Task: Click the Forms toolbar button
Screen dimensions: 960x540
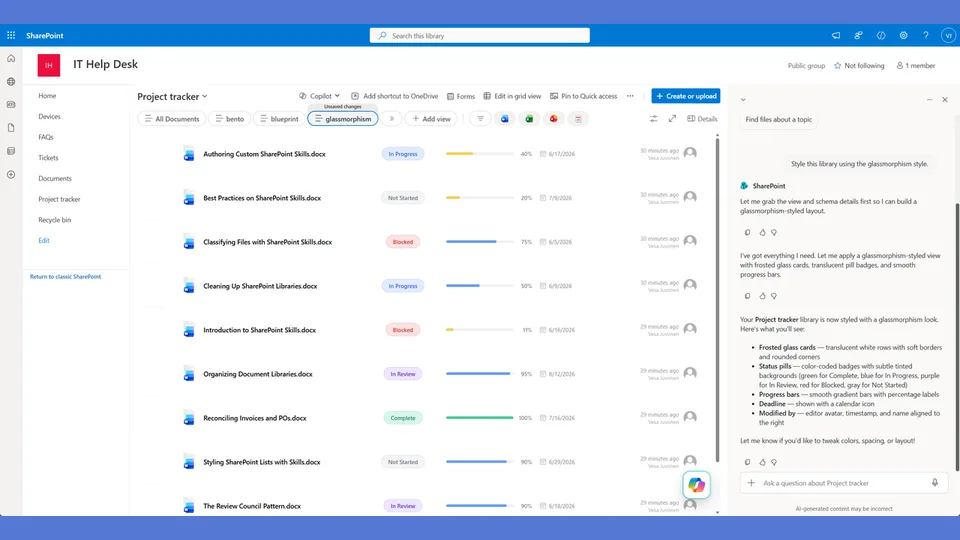Action: tap(461, 96)
